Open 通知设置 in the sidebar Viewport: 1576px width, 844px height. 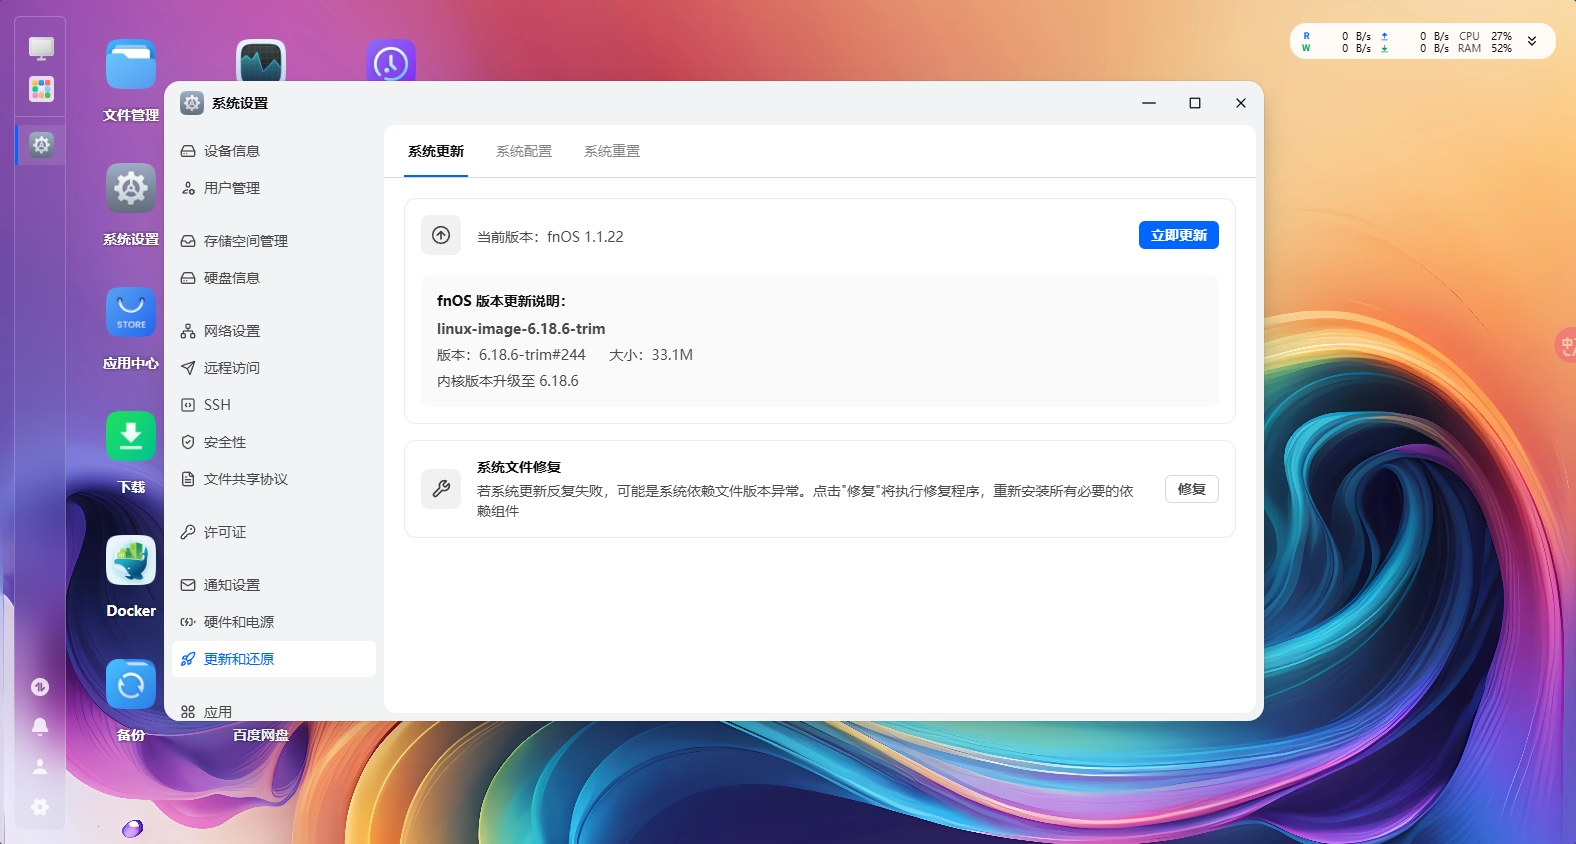[x=274, y=585]
